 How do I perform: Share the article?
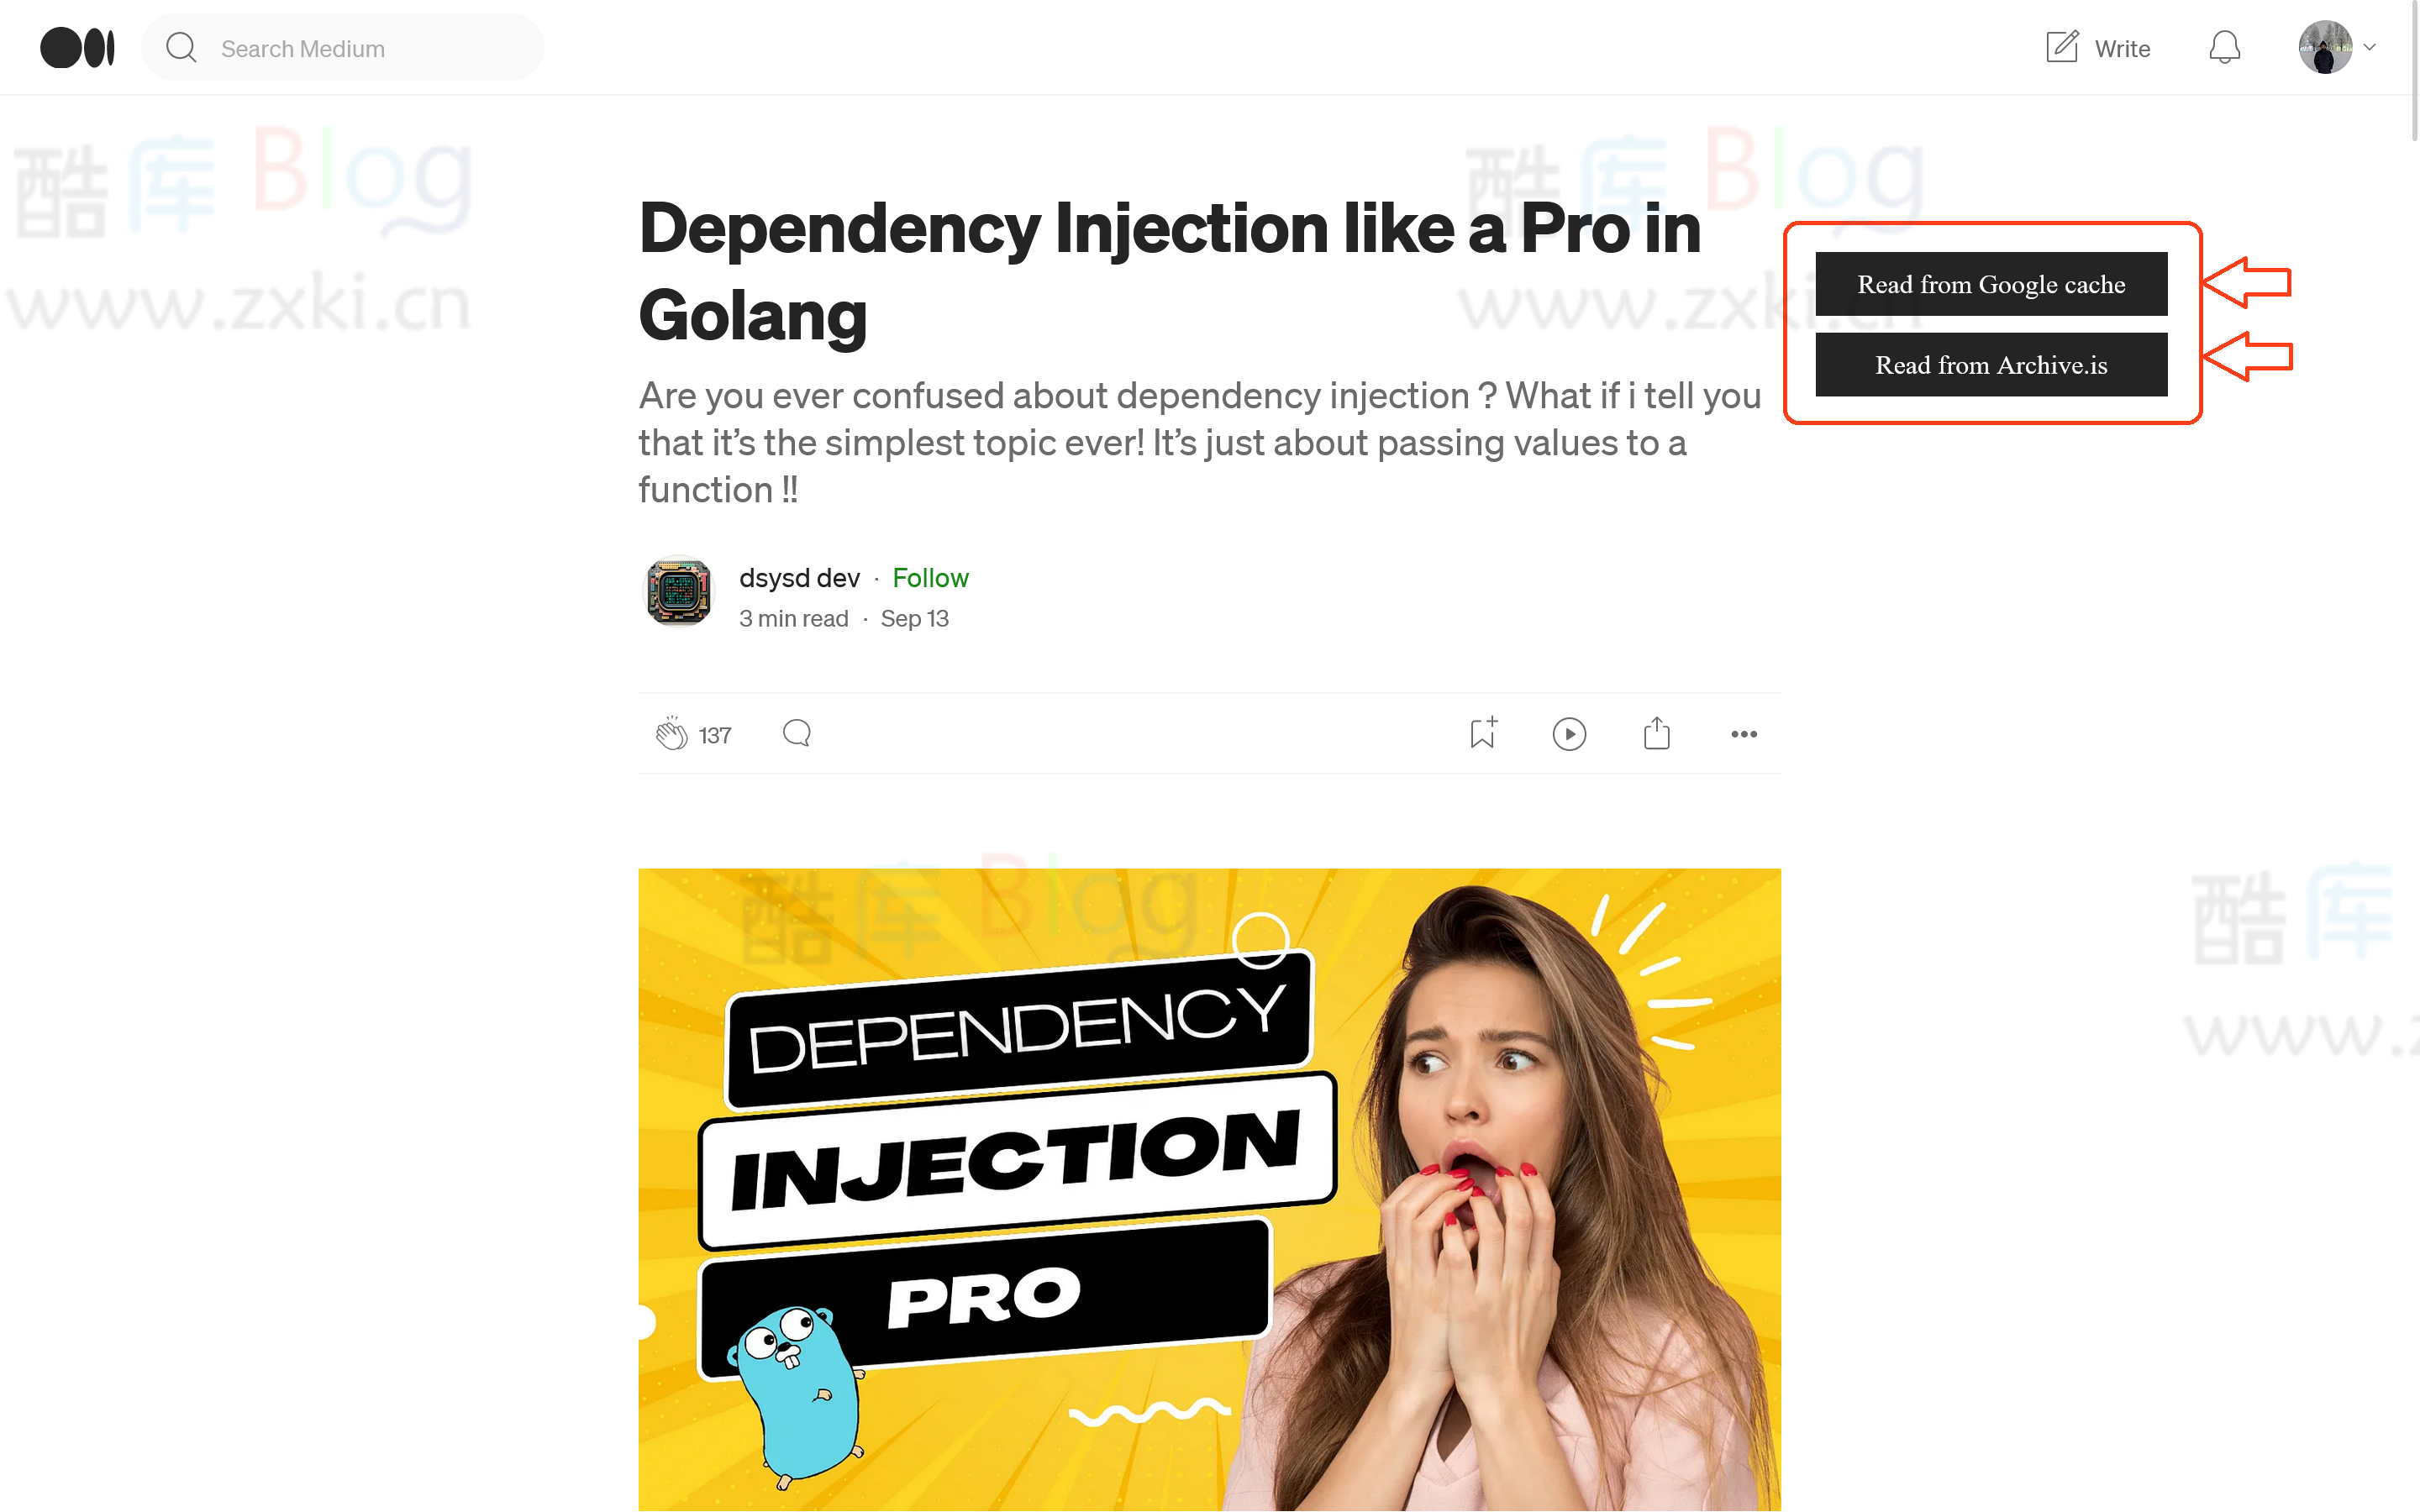[1657, 733]
